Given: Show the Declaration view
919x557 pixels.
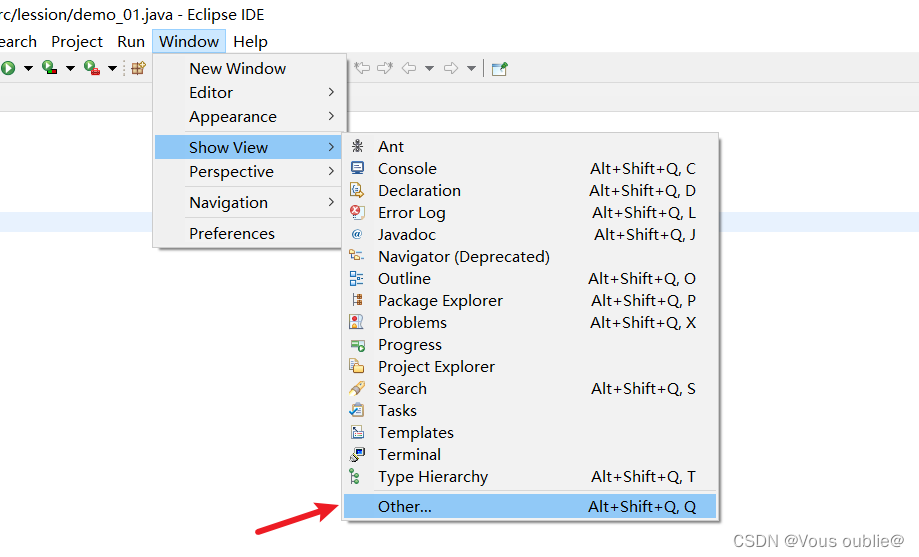Looking at the screenshot, I should coord(530,191).
